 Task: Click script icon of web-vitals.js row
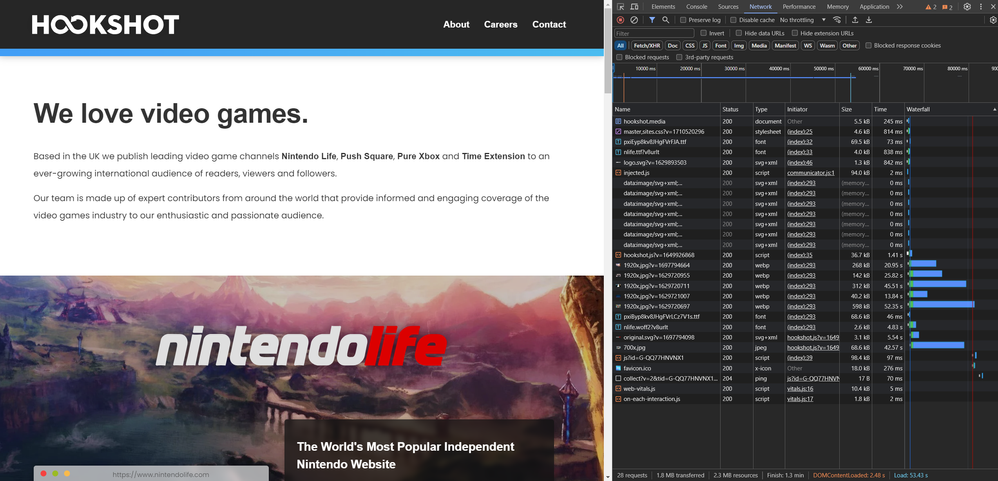tap(618, 388)
